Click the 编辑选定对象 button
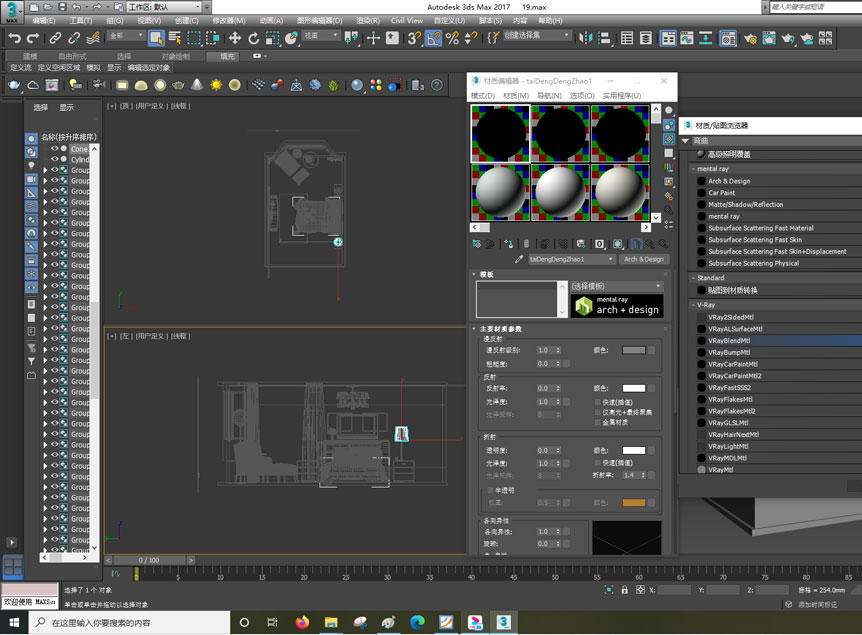The image size is (862, 635). (x=149, y=68)
